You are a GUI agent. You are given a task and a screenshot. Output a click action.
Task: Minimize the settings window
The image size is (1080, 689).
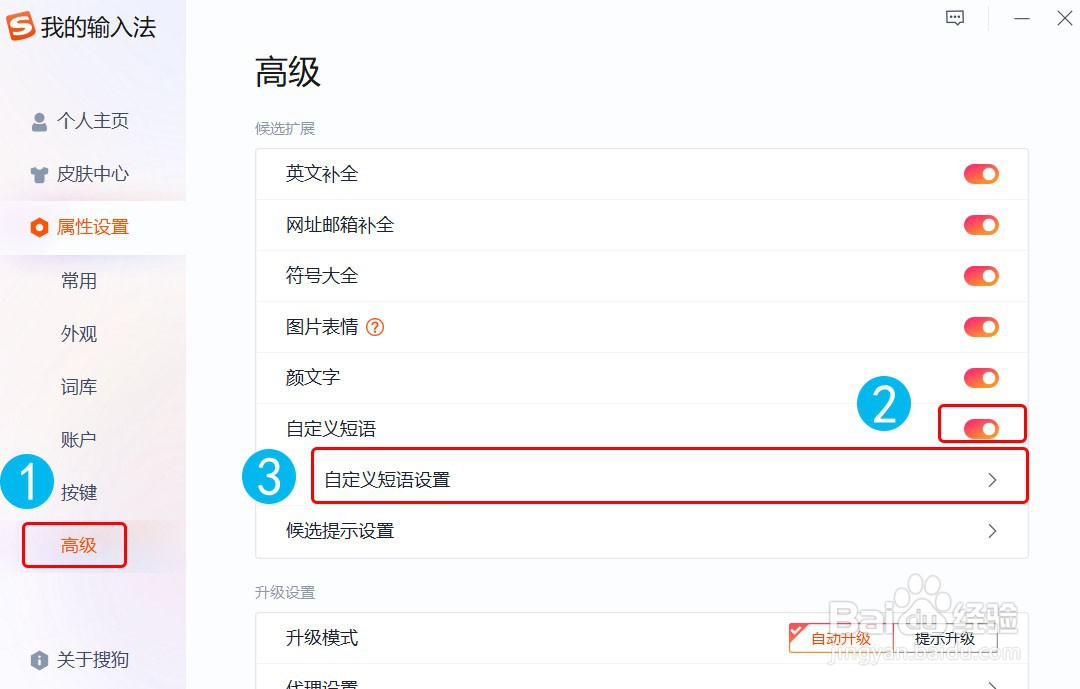pos(1021,18)
